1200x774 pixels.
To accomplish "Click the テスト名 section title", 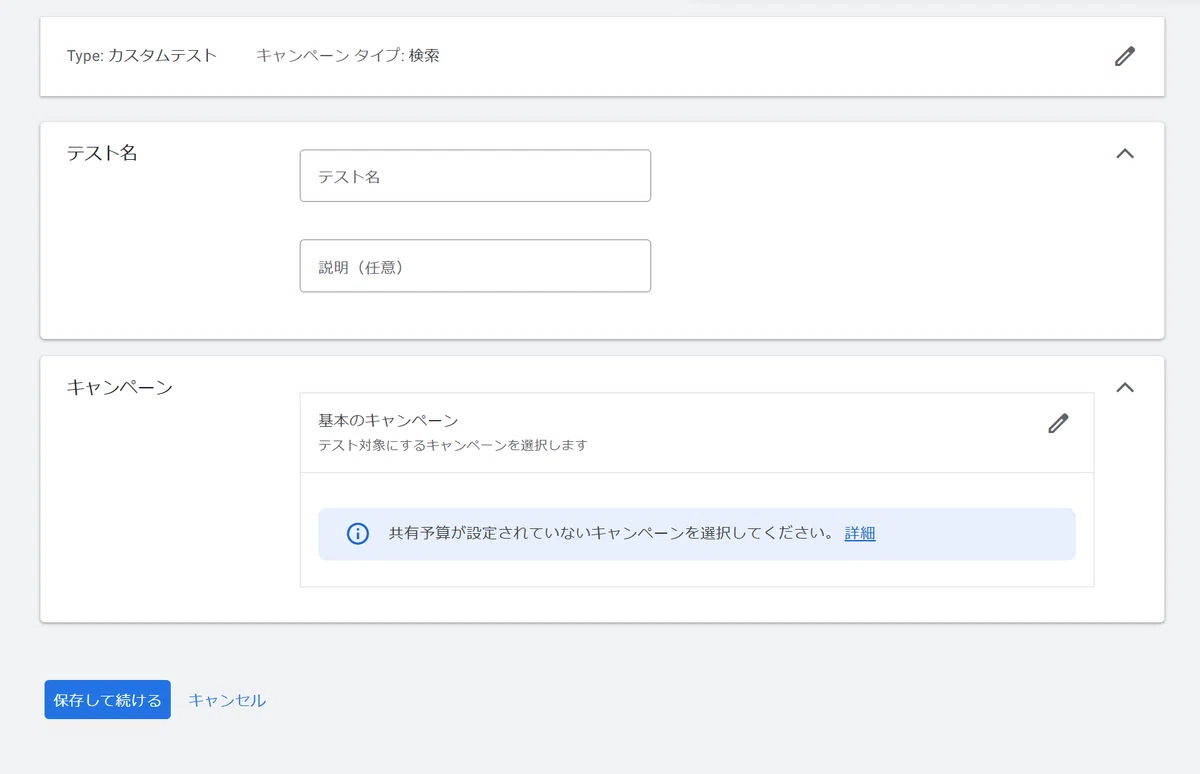I will pos(102,153).
